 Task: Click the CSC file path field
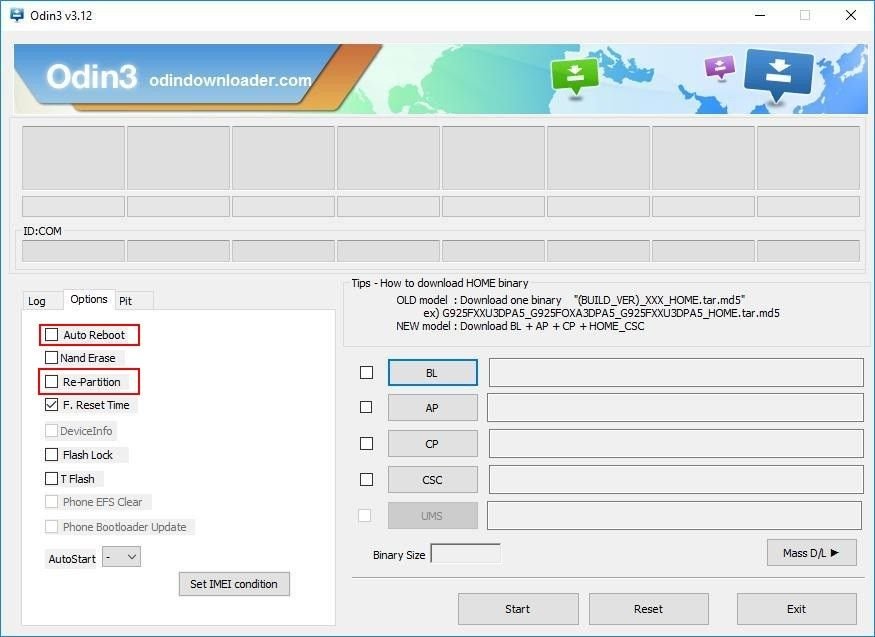point(676,480)
